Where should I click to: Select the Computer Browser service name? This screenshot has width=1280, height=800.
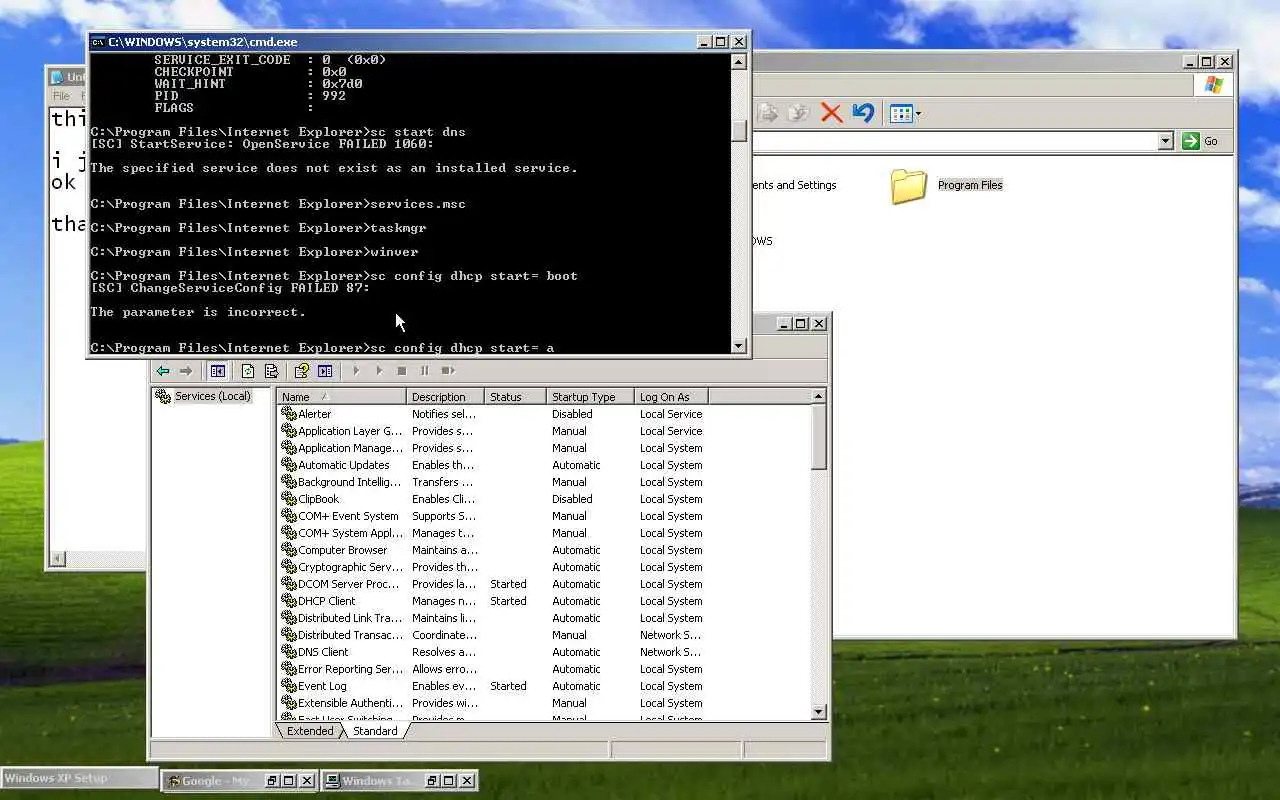click(x=342, y=550)
